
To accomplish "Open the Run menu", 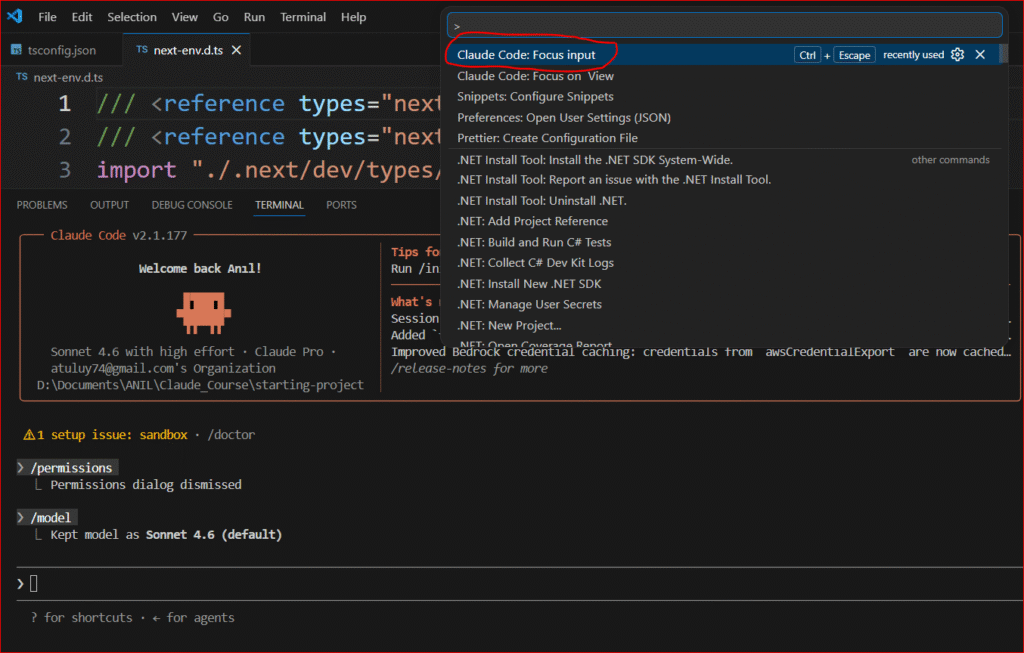I will coord(254,17).
